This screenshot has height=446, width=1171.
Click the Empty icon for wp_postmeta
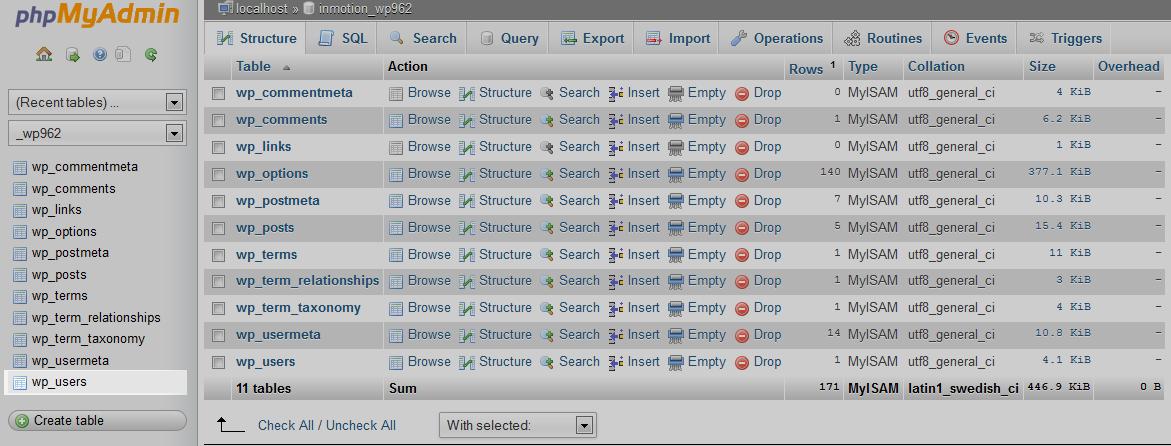pyautogui.click(x=676, y=201)
